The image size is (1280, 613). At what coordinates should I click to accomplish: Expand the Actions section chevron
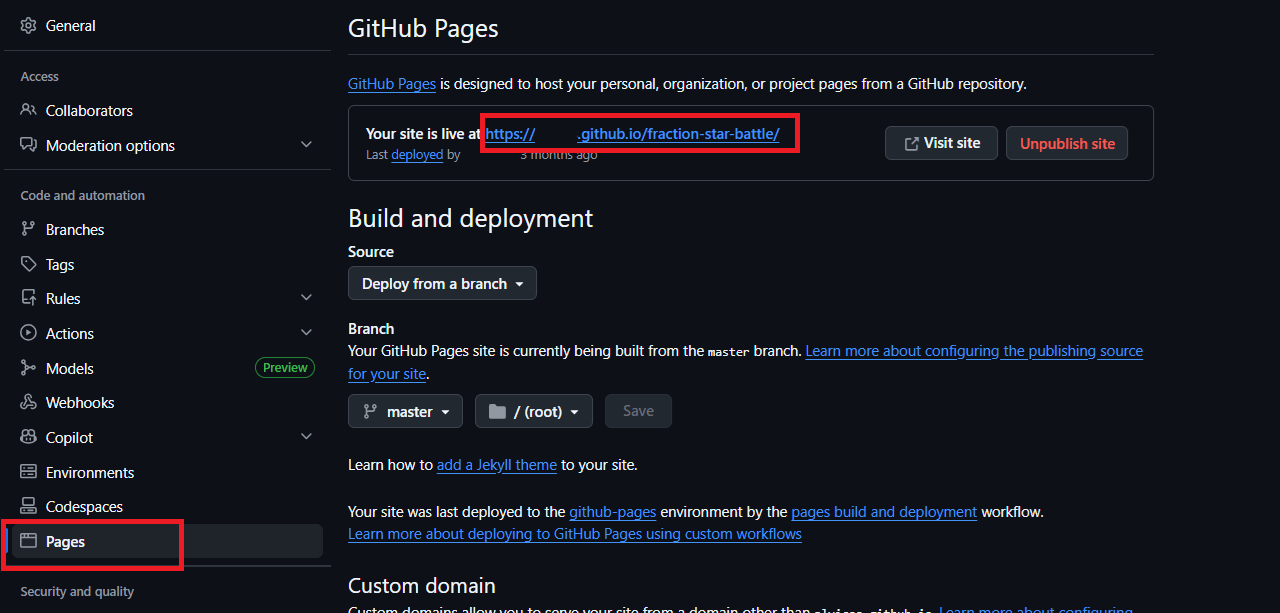tap(306, 333)
